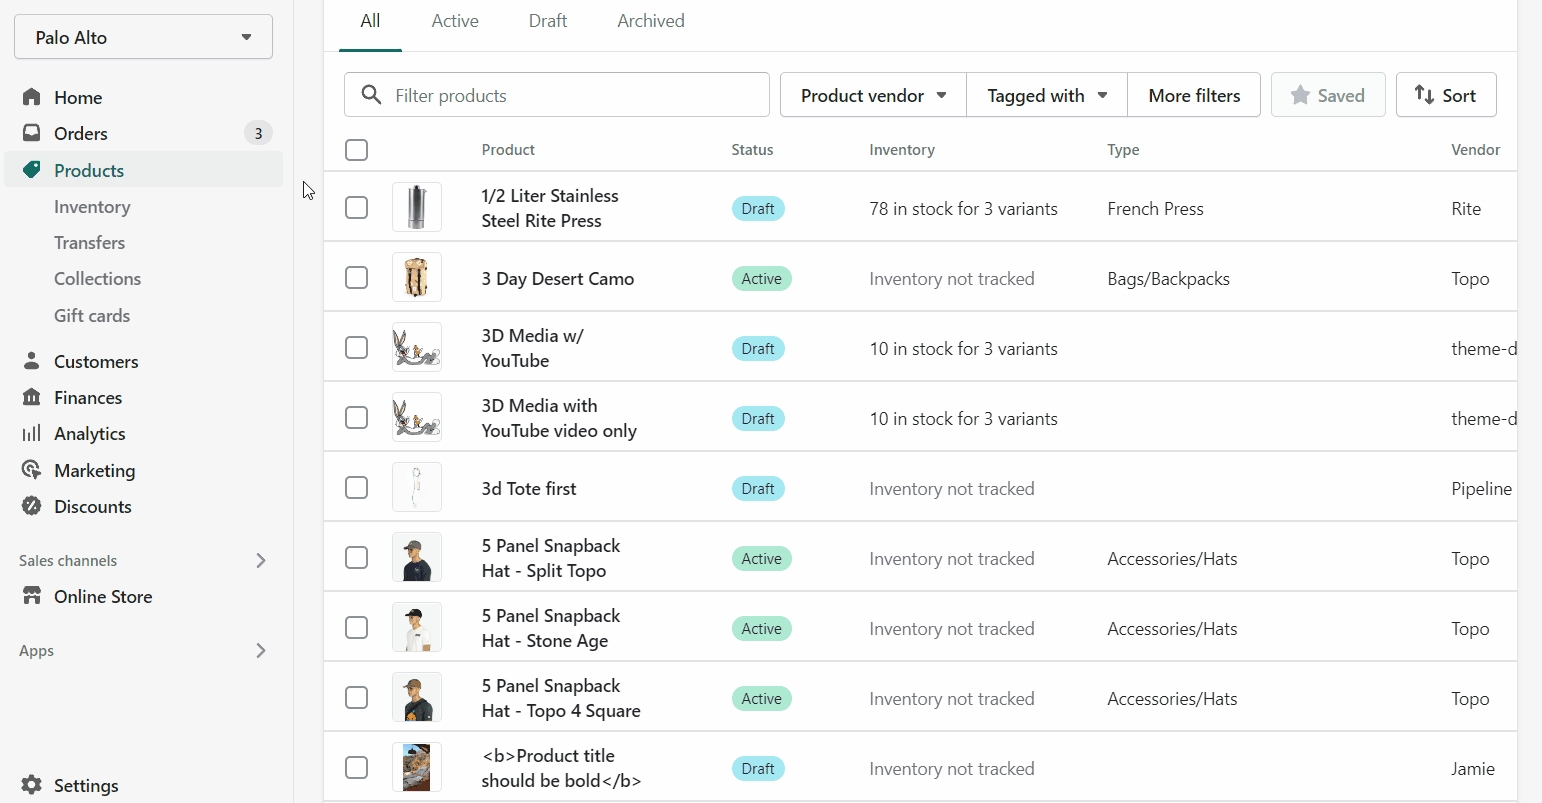Image resolution: width=1542 pixels, height=803 pixels.
Task: Open the Tagged with dropdown
Action: [1046, 95]
